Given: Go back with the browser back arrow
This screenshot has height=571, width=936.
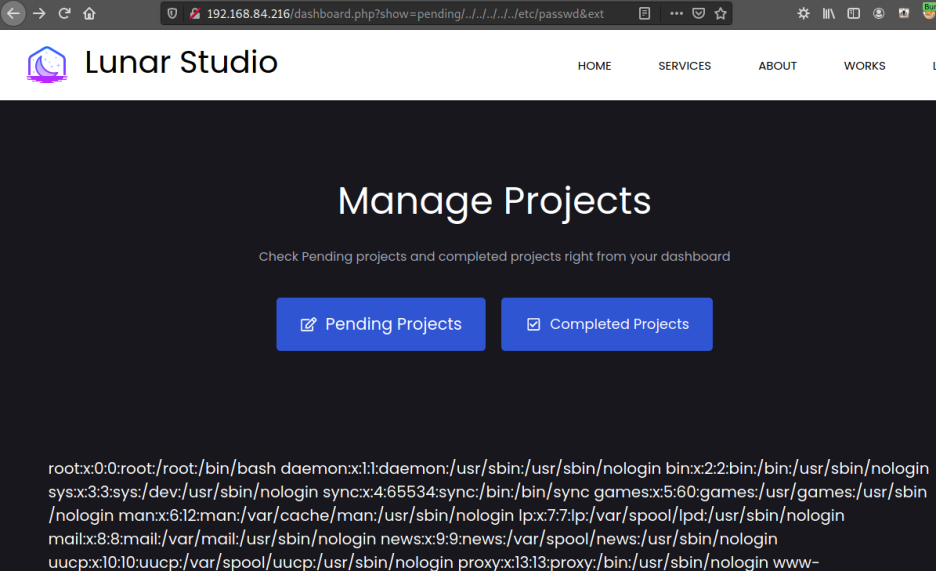Looking at the screenshot, I should 13,13.
